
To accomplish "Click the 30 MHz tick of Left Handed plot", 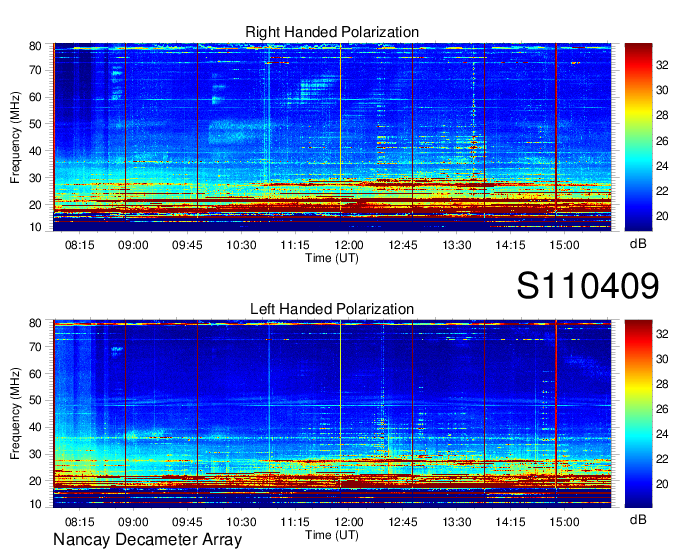I will [35, 454].
